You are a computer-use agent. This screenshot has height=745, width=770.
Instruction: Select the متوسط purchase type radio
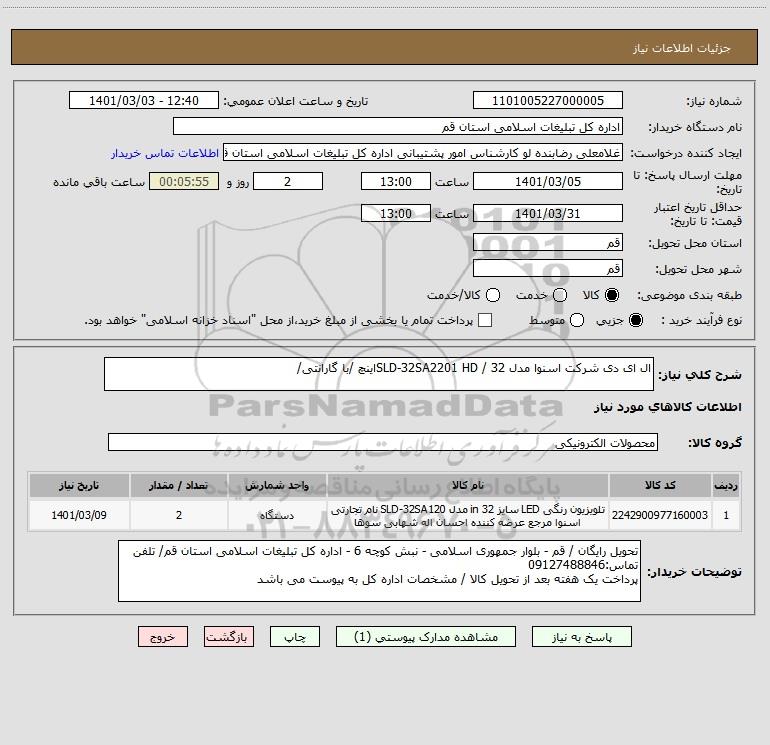point(577,321)
